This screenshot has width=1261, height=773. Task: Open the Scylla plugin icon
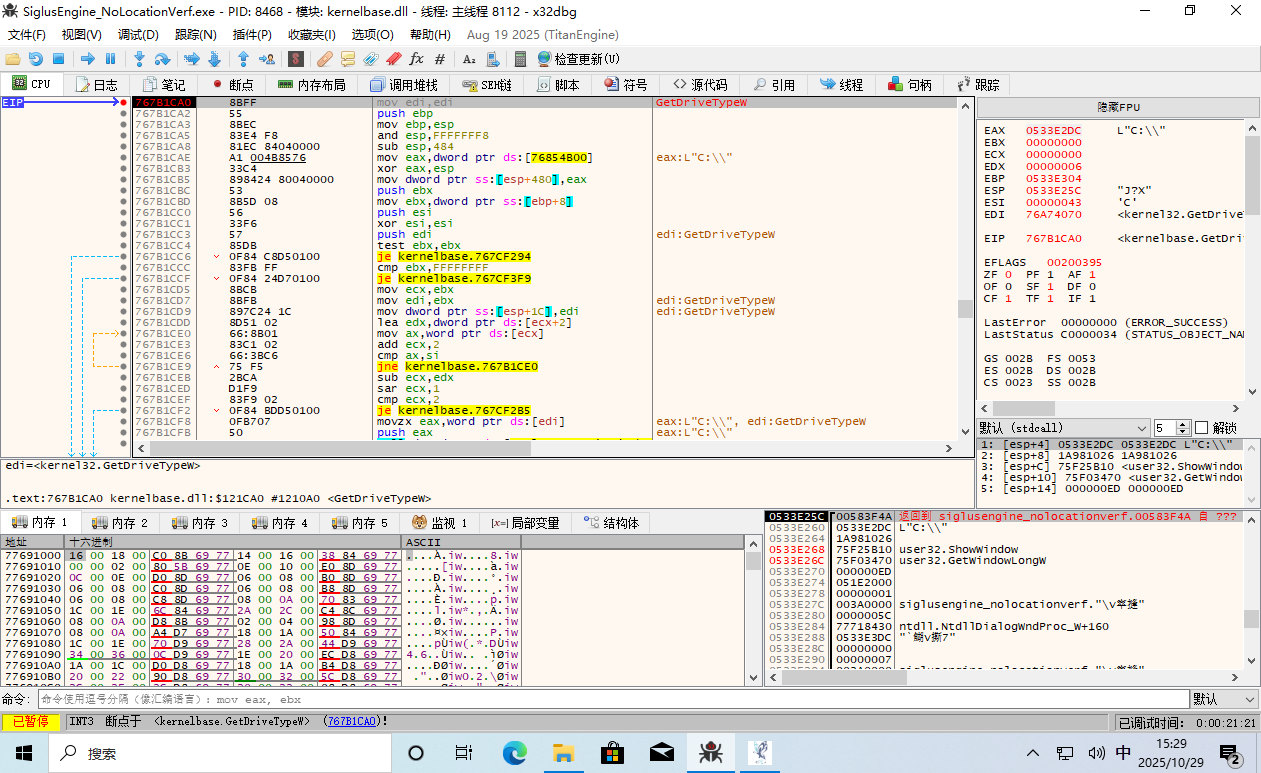(296, 59)
